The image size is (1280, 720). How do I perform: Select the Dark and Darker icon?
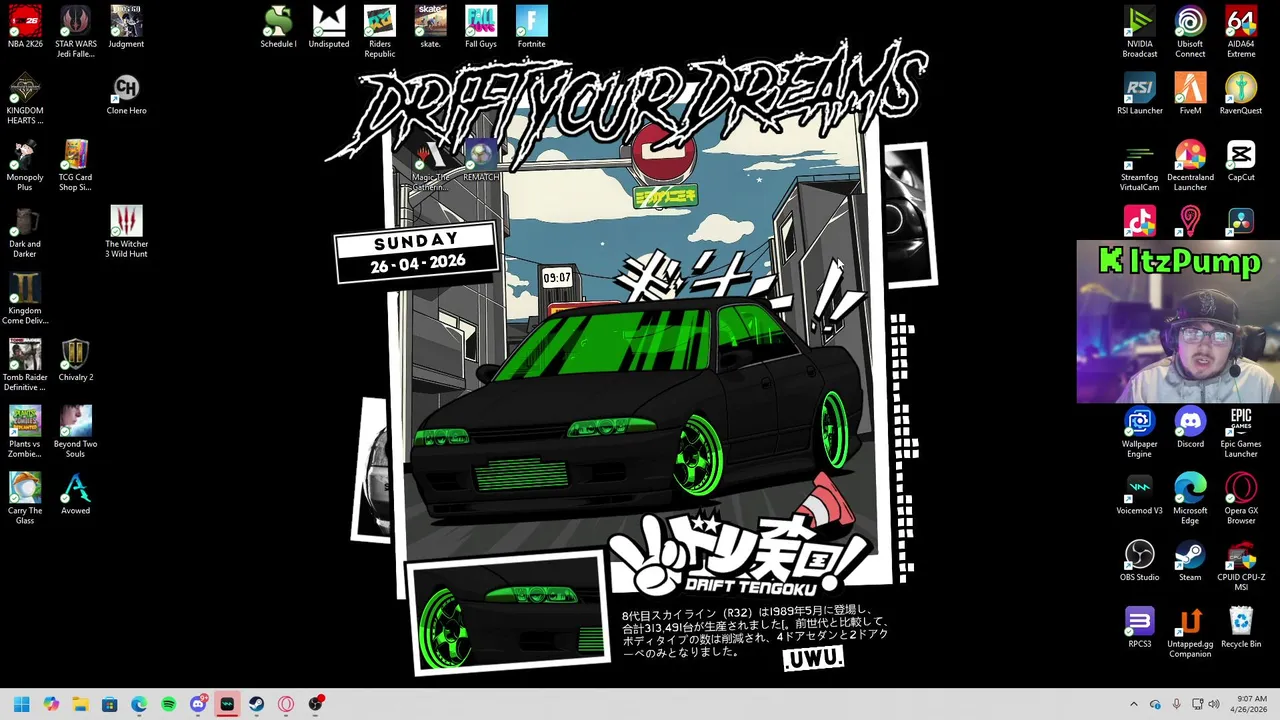(25, 232)
